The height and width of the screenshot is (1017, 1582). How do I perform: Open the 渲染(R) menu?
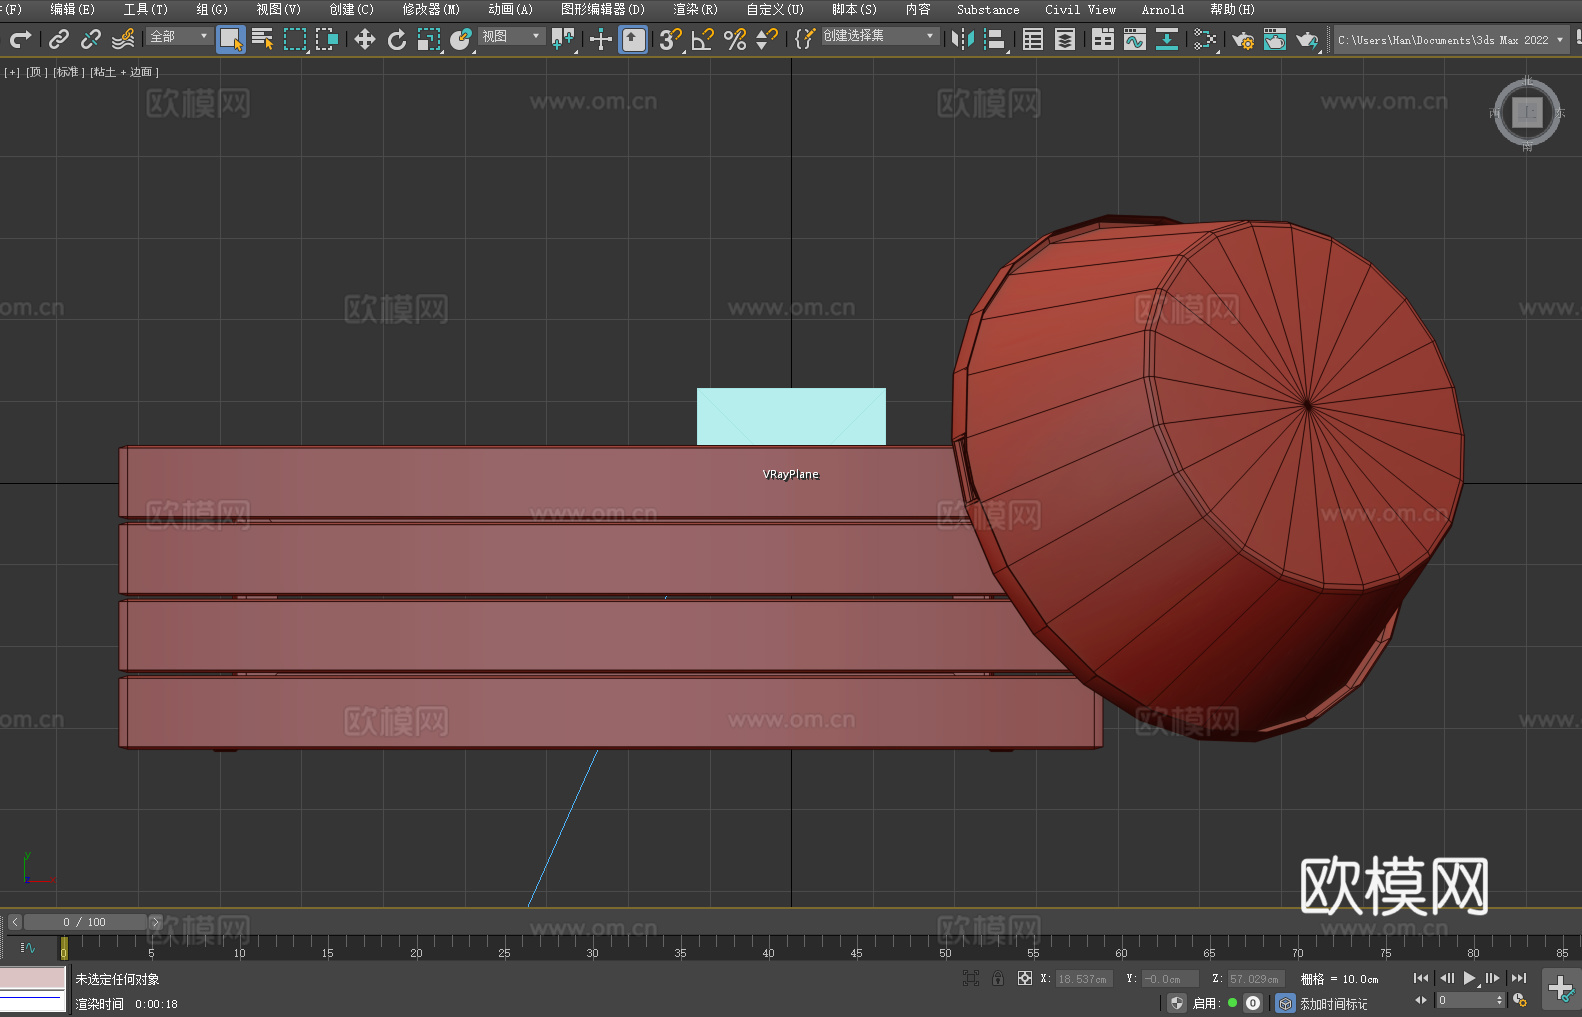coord(695,9)
